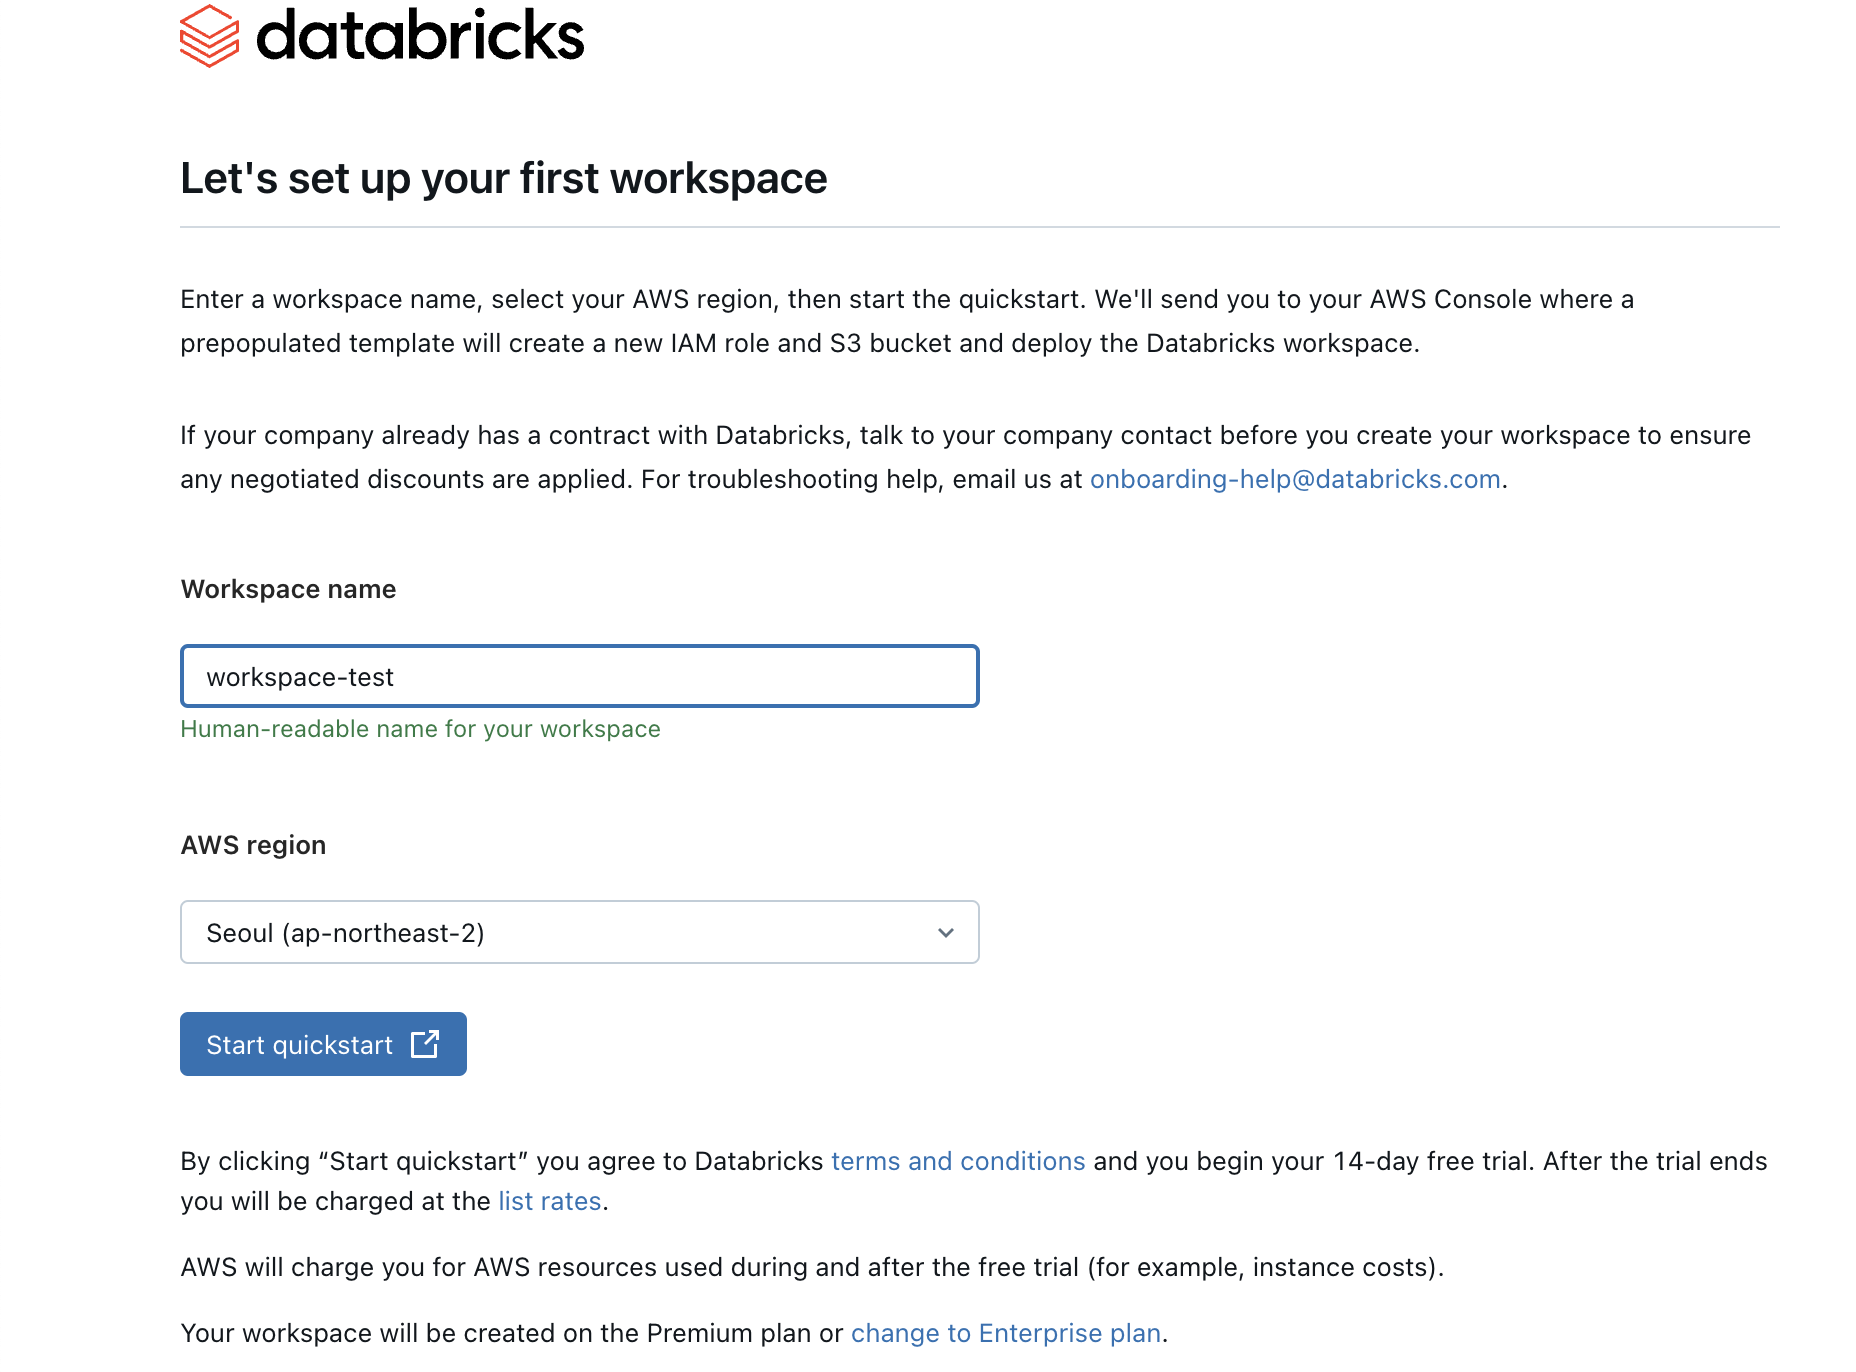Select the workspace-test input value
Viewport: 1856px width, 1372px height.
(300, 676)
